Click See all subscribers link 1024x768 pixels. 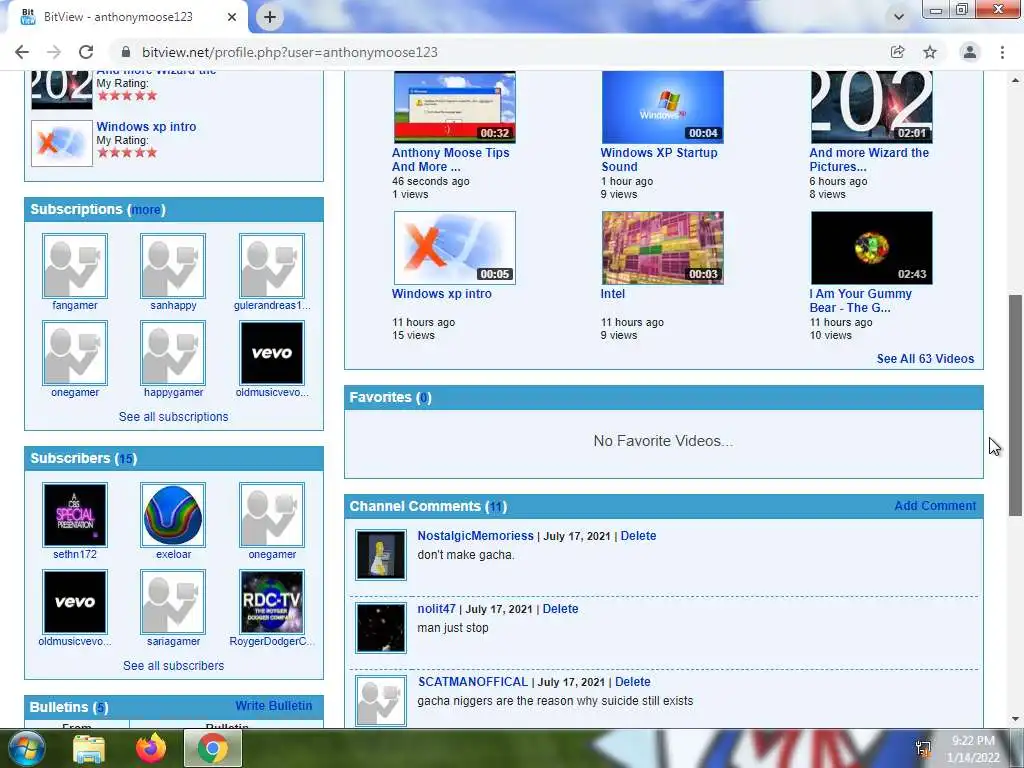click(x=174, y=665)
